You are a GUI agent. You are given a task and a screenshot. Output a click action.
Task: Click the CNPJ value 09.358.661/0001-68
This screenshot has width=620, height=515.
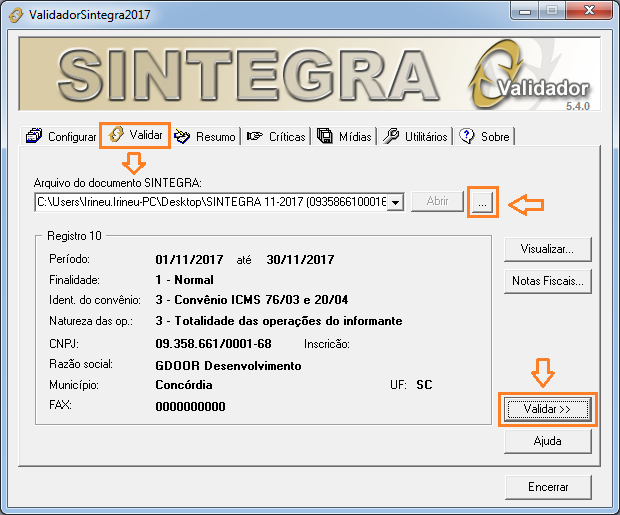pos(214,344)
